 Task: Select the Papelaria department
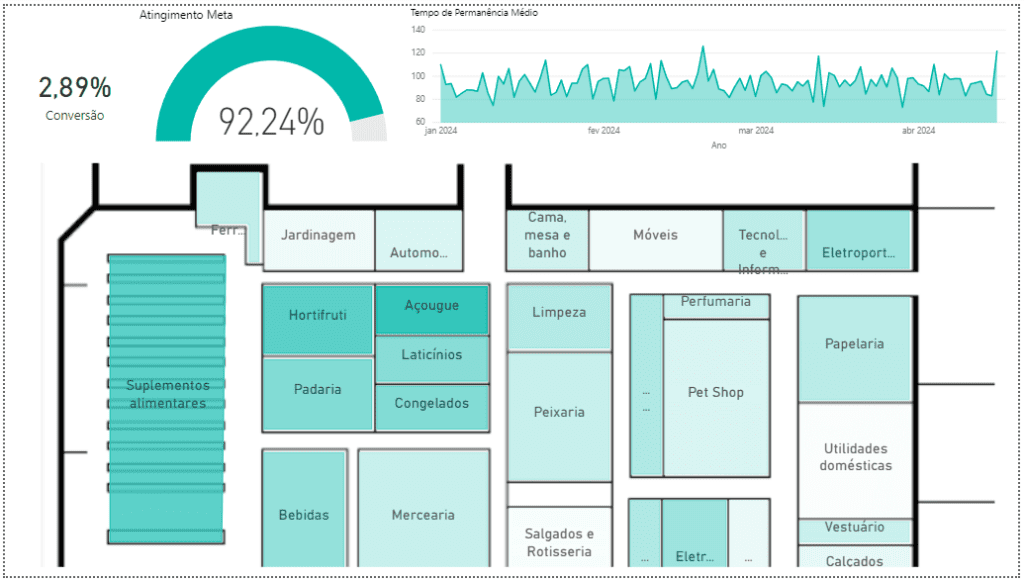pos(854,349)
